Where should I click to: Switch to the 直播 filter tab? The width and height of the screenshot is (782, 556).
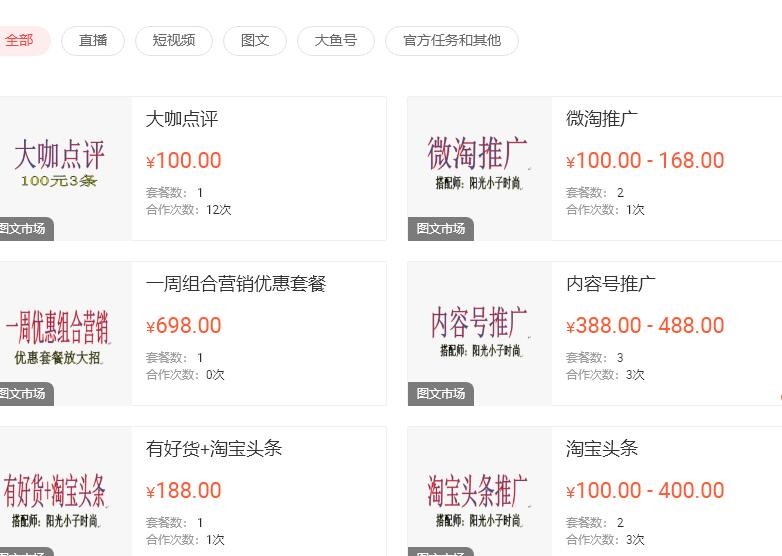point(93,40)
